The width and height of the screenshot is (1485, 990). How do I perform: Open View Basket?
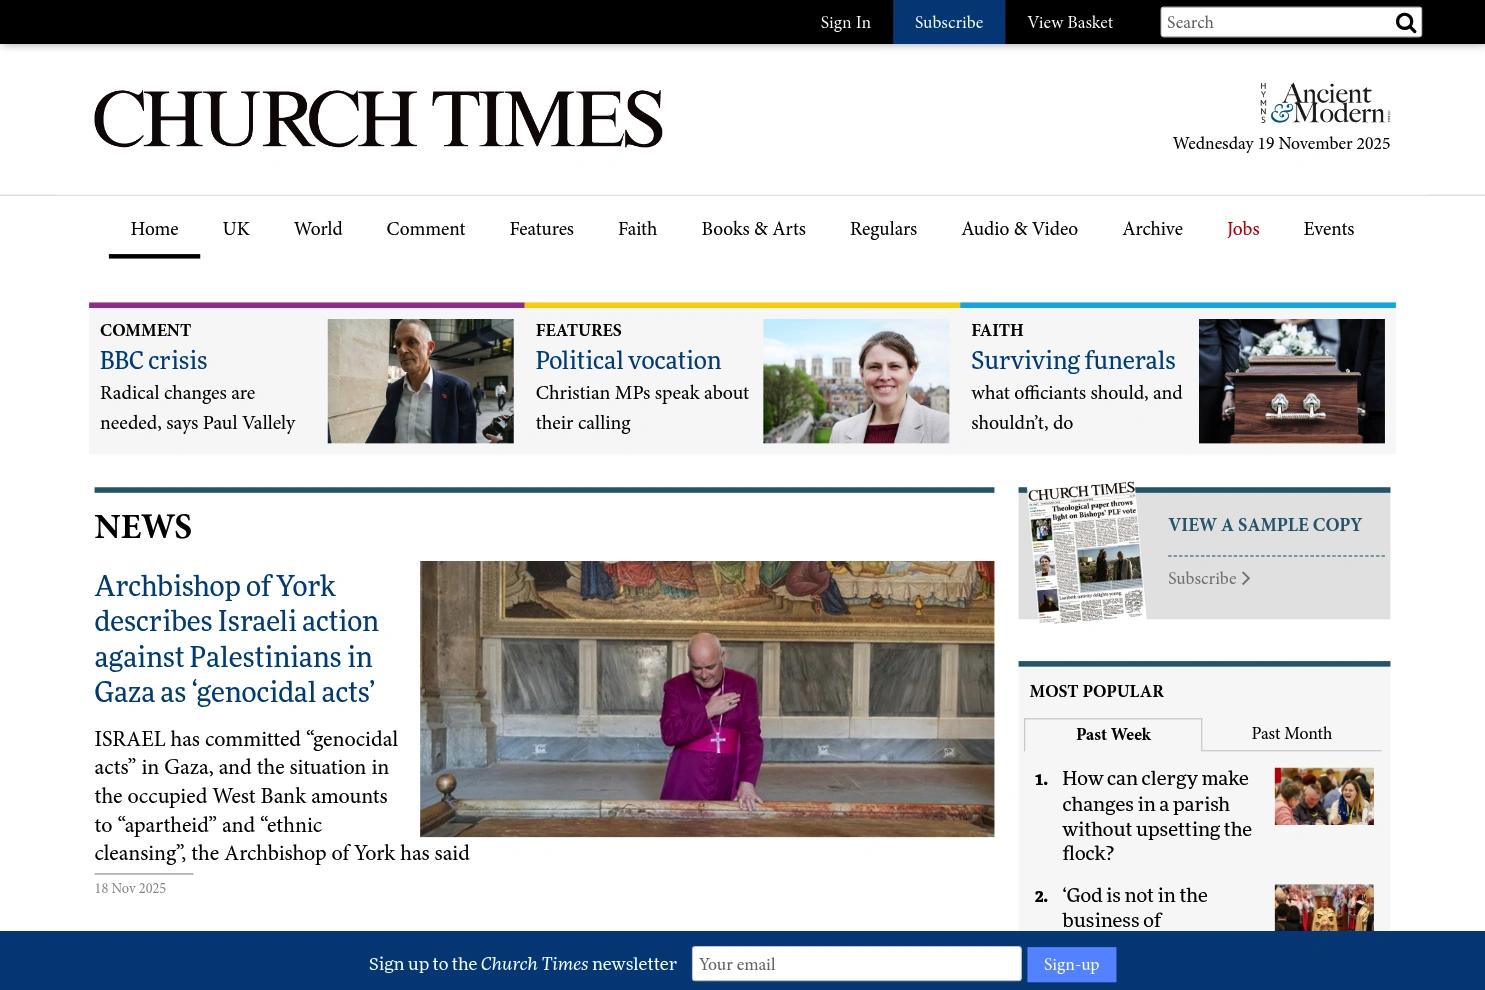pos(1070,22)
